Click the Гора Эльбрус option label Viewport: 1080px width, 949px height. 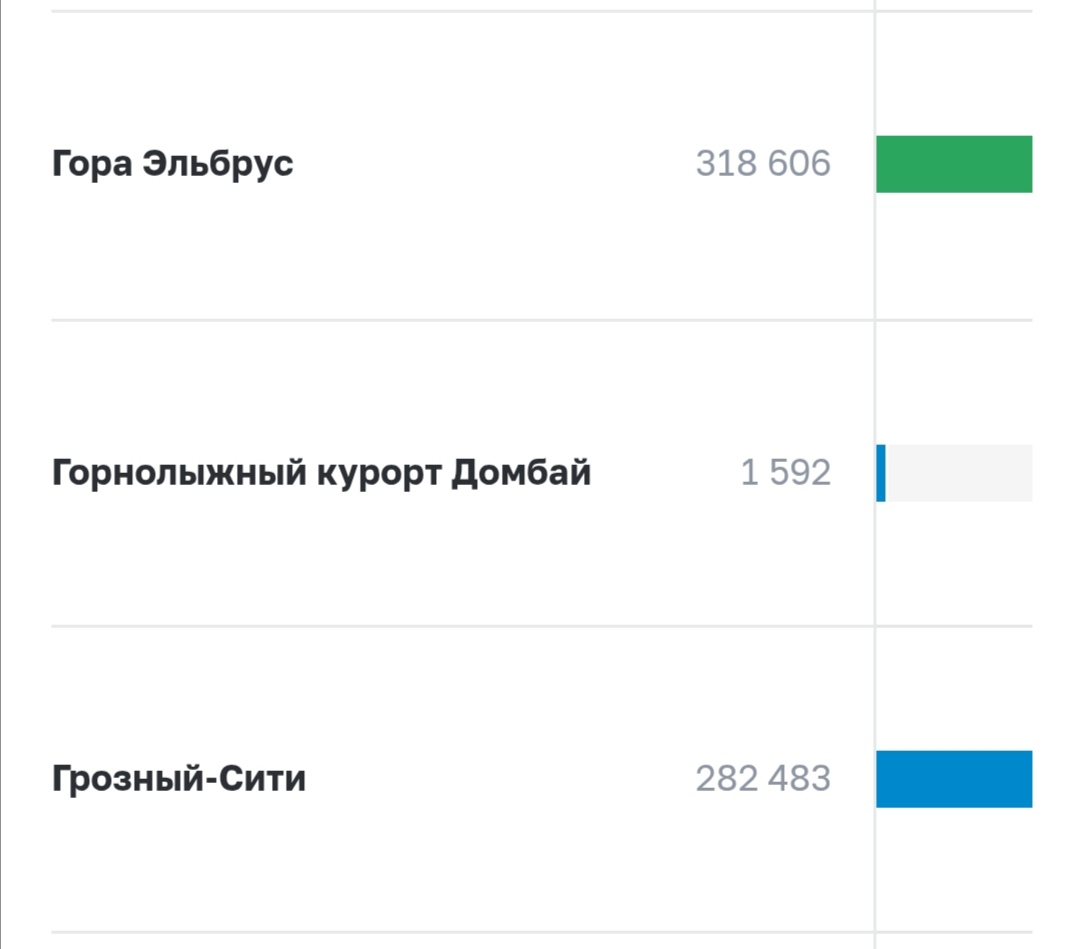[x=172, y=163]
